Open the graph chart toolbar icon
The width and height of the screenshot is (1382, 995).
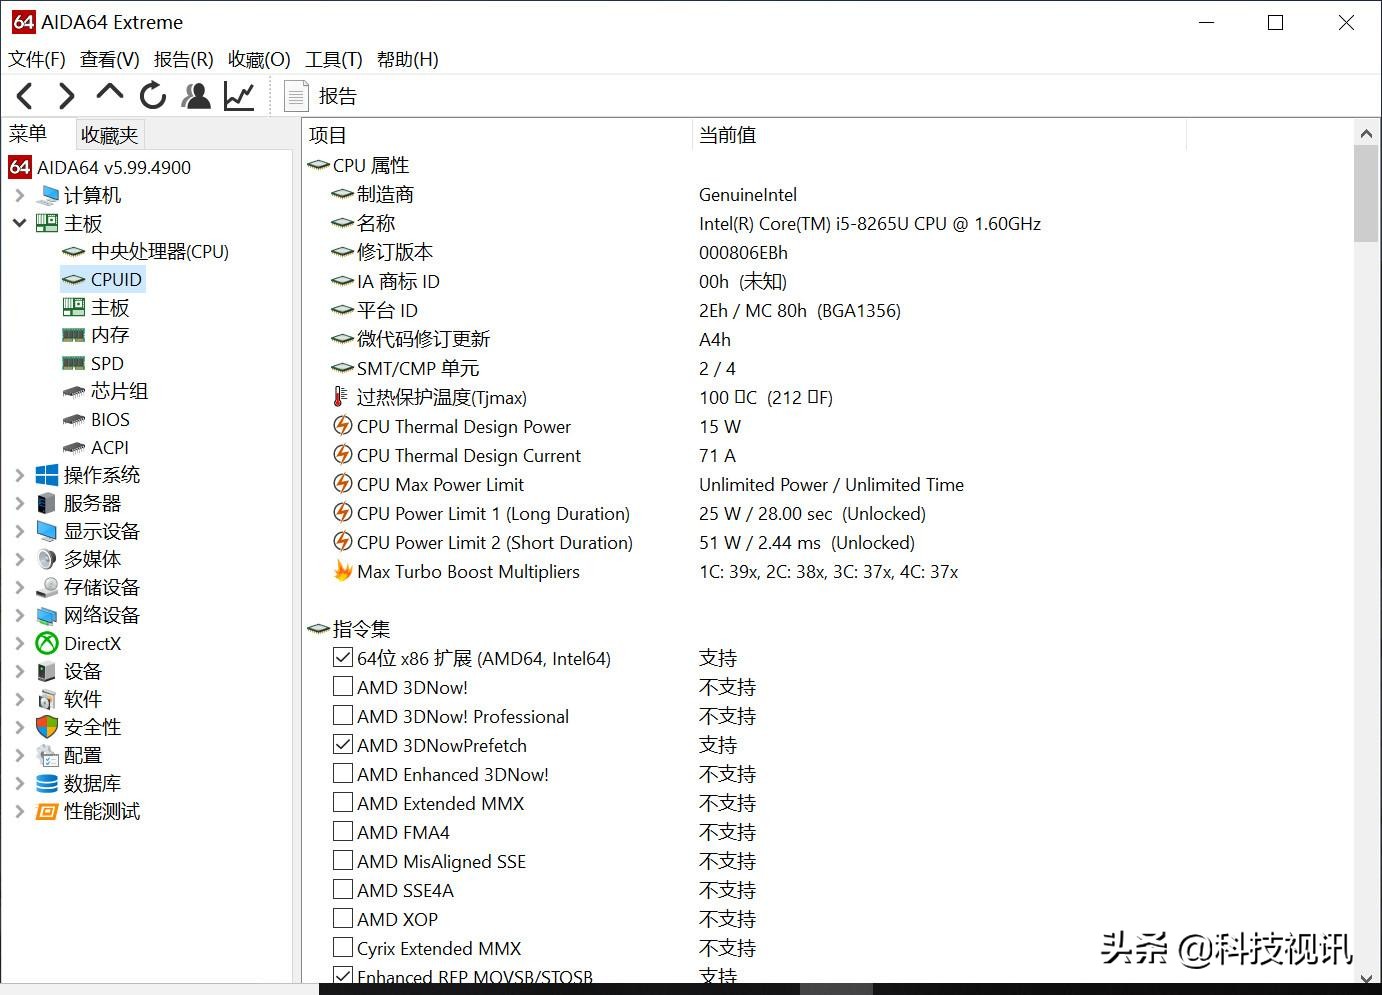[239, 96]
